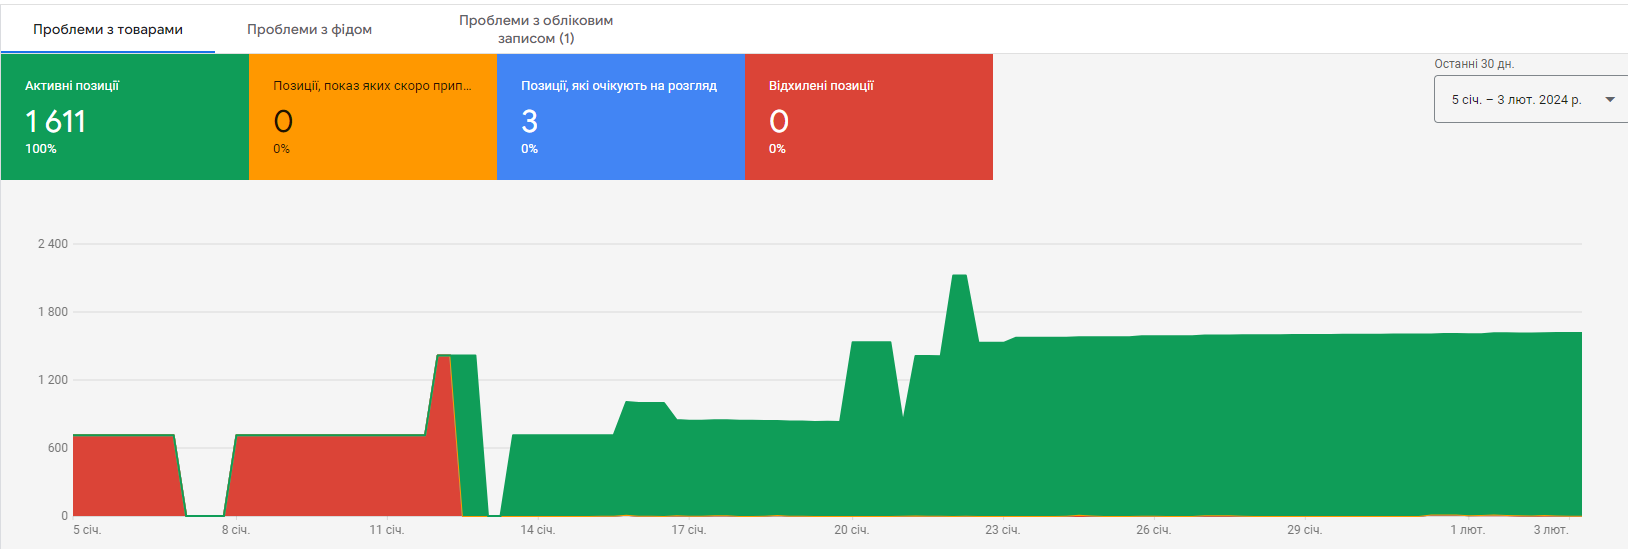Open the date range dropdown arrow
The height and width of the screenshot is (549, 1628).
tap(1609, 100)
